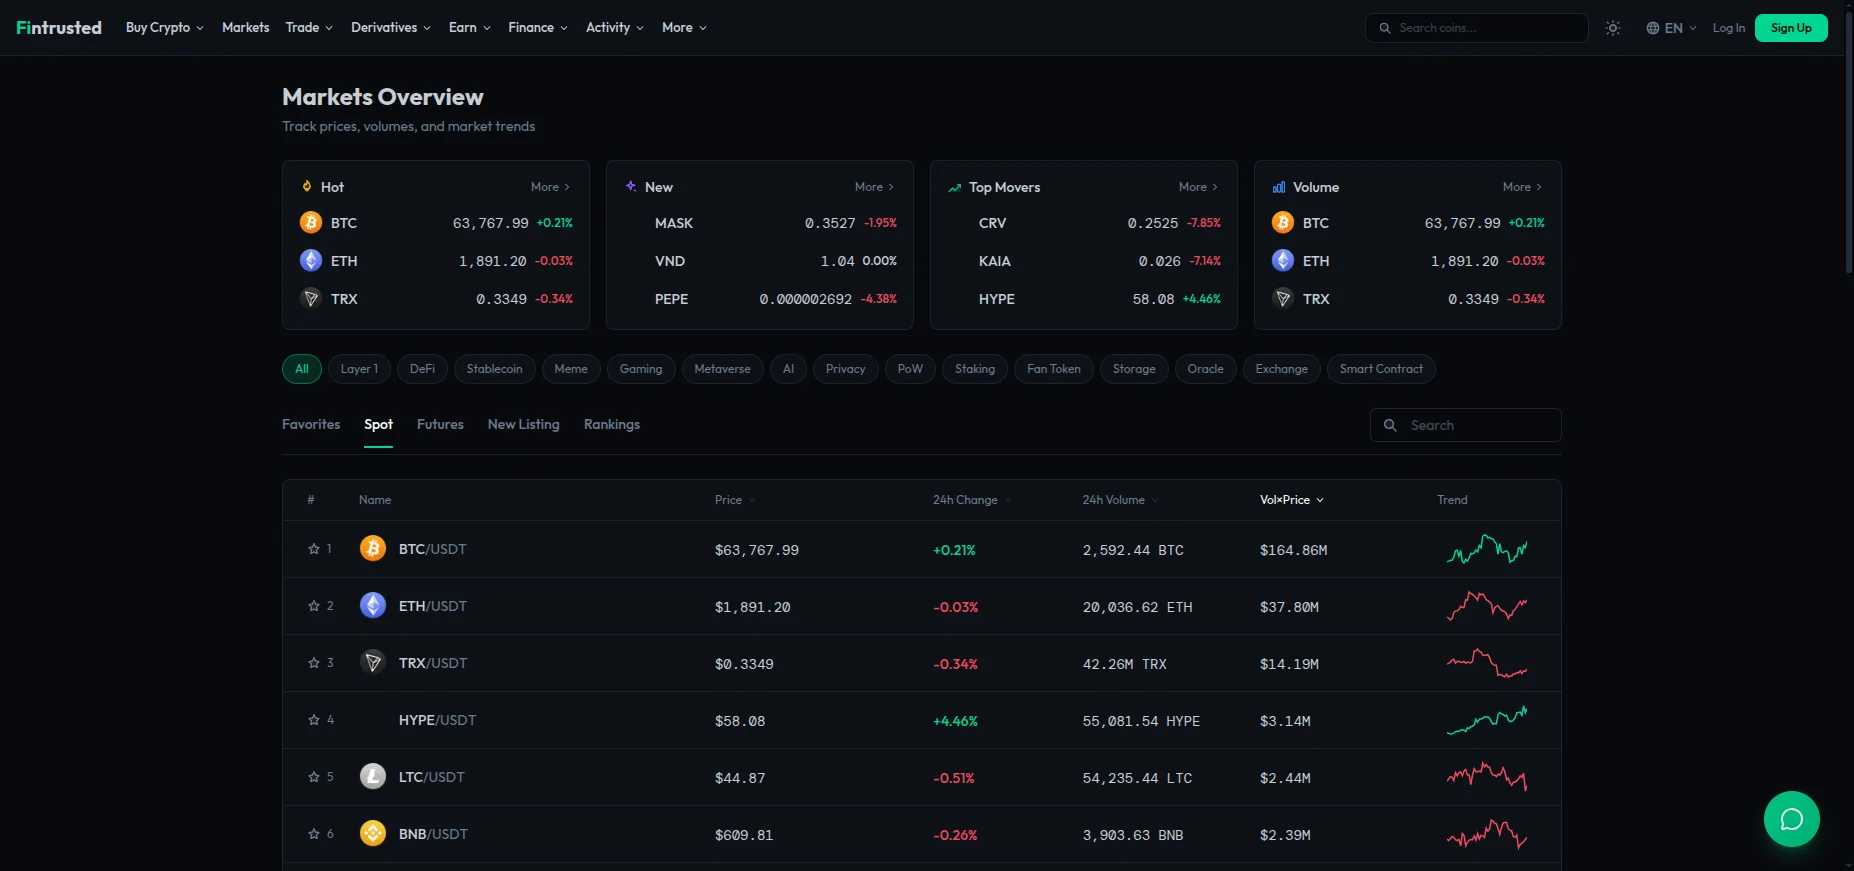Viewport: 1854px width, 871px height.
Task: Filter by Stablecoin category chip
Action: coord(494,369)
